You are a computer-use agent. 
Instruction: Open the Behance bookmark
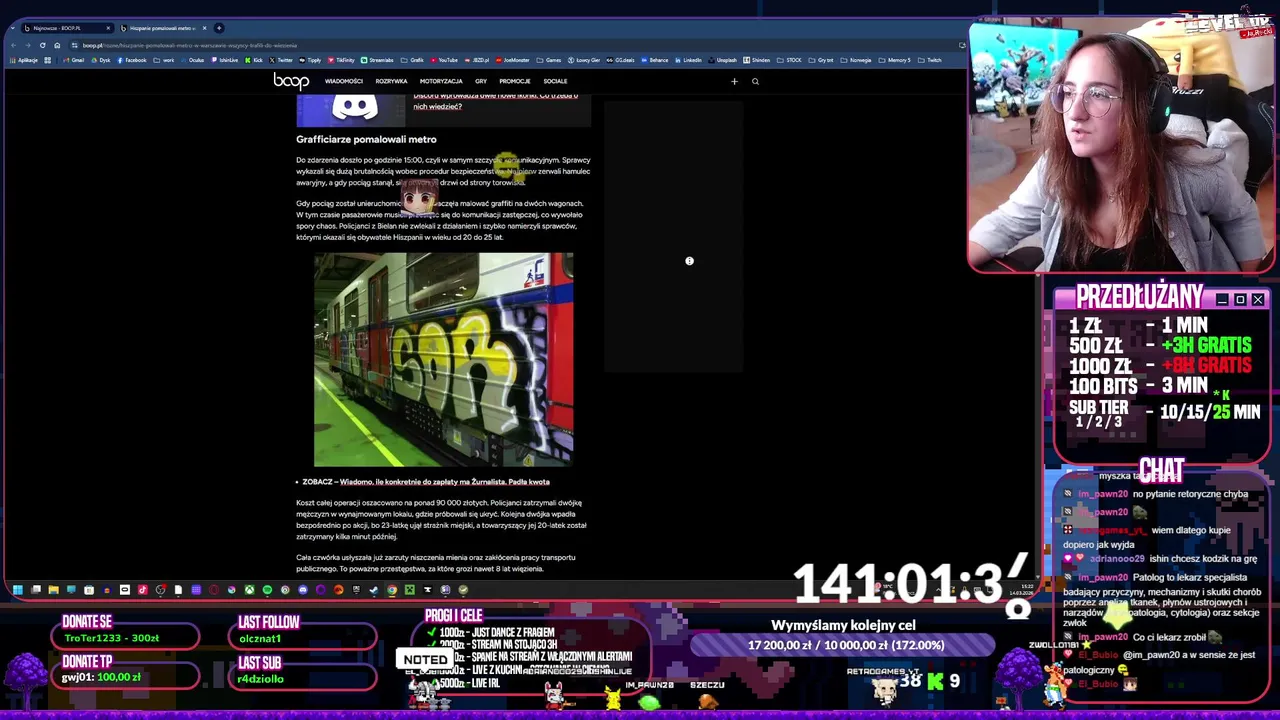pyautogui.click(x=655, y=60)
